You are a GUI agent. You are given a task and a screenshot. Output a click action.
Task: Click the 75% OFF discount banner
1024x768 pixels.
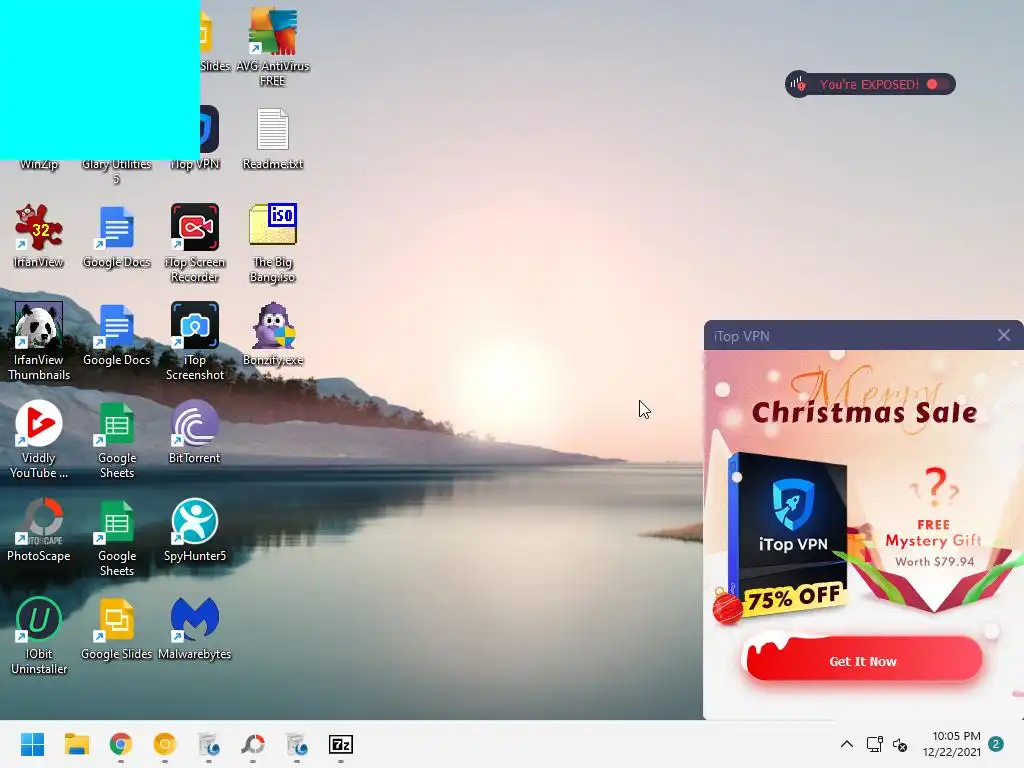pos(793,596)
